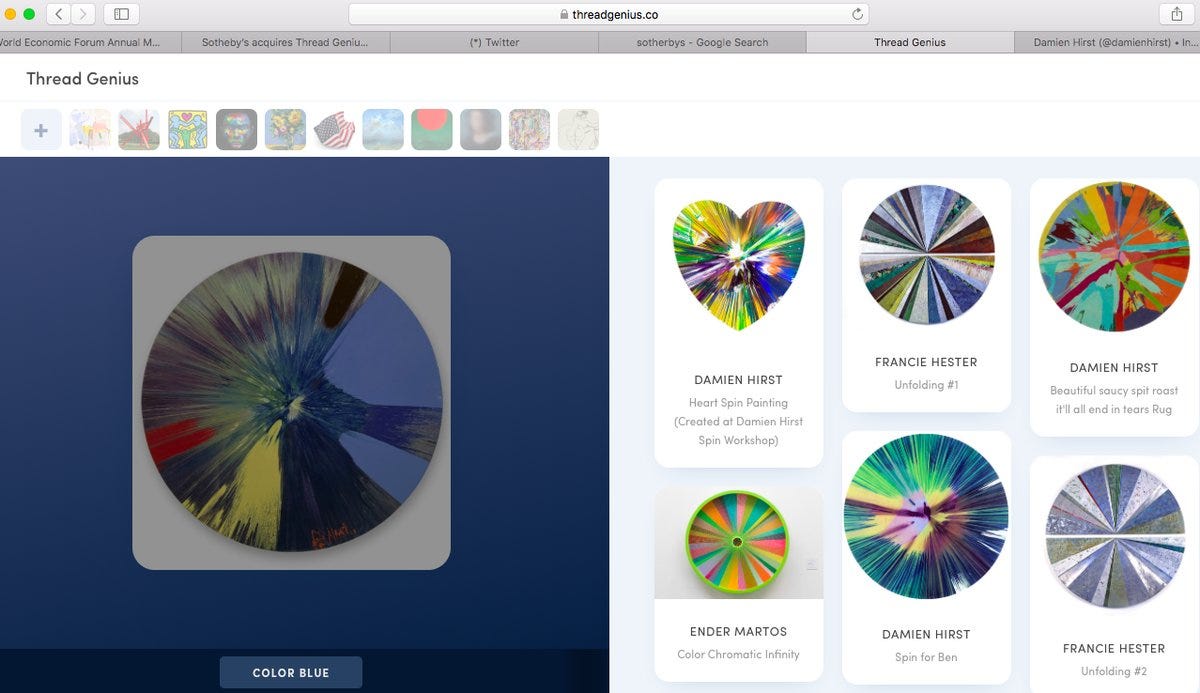This screenshot has height=693, width=1200.
Task: Reload the page with the refresh icon
Action: (x=857, y=14)
